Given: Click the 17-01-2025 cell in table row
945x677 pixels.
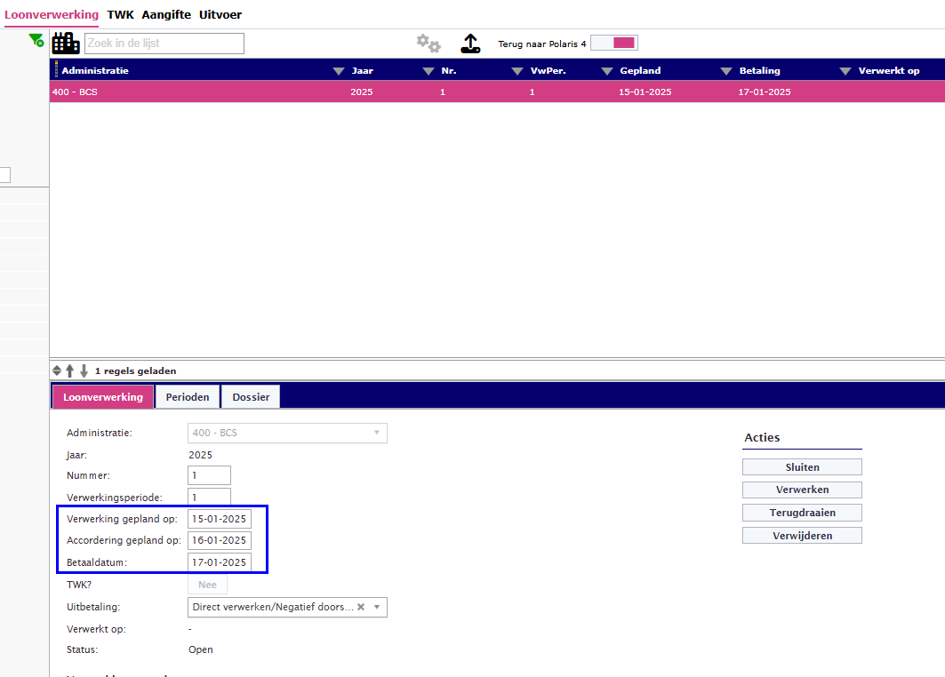Looking at the screenshot, I should (x=764, y=92).
